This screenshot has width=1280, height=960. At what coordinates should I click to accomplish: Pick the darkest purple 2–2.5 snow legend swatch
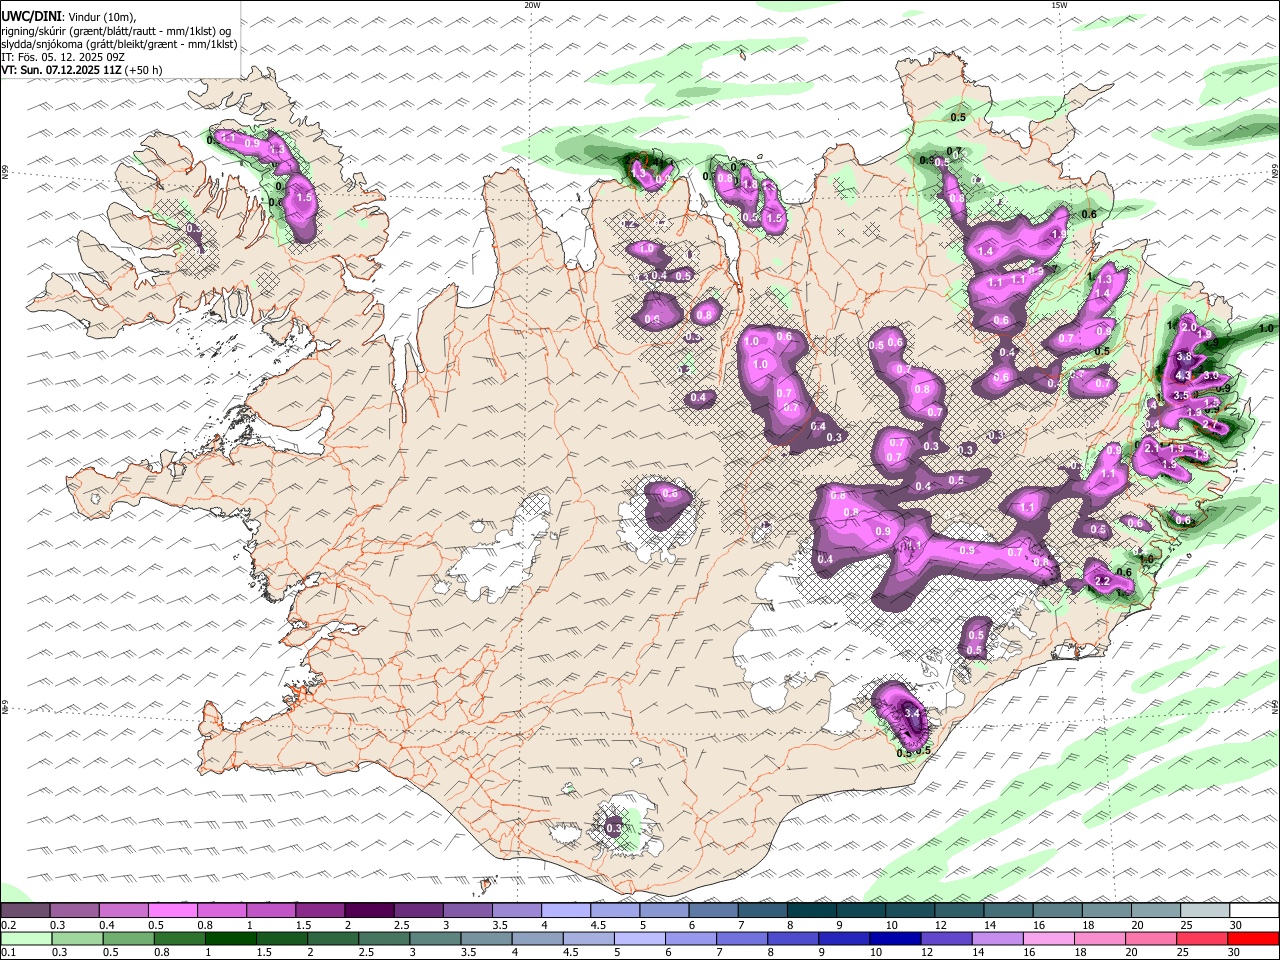[368, 910]
